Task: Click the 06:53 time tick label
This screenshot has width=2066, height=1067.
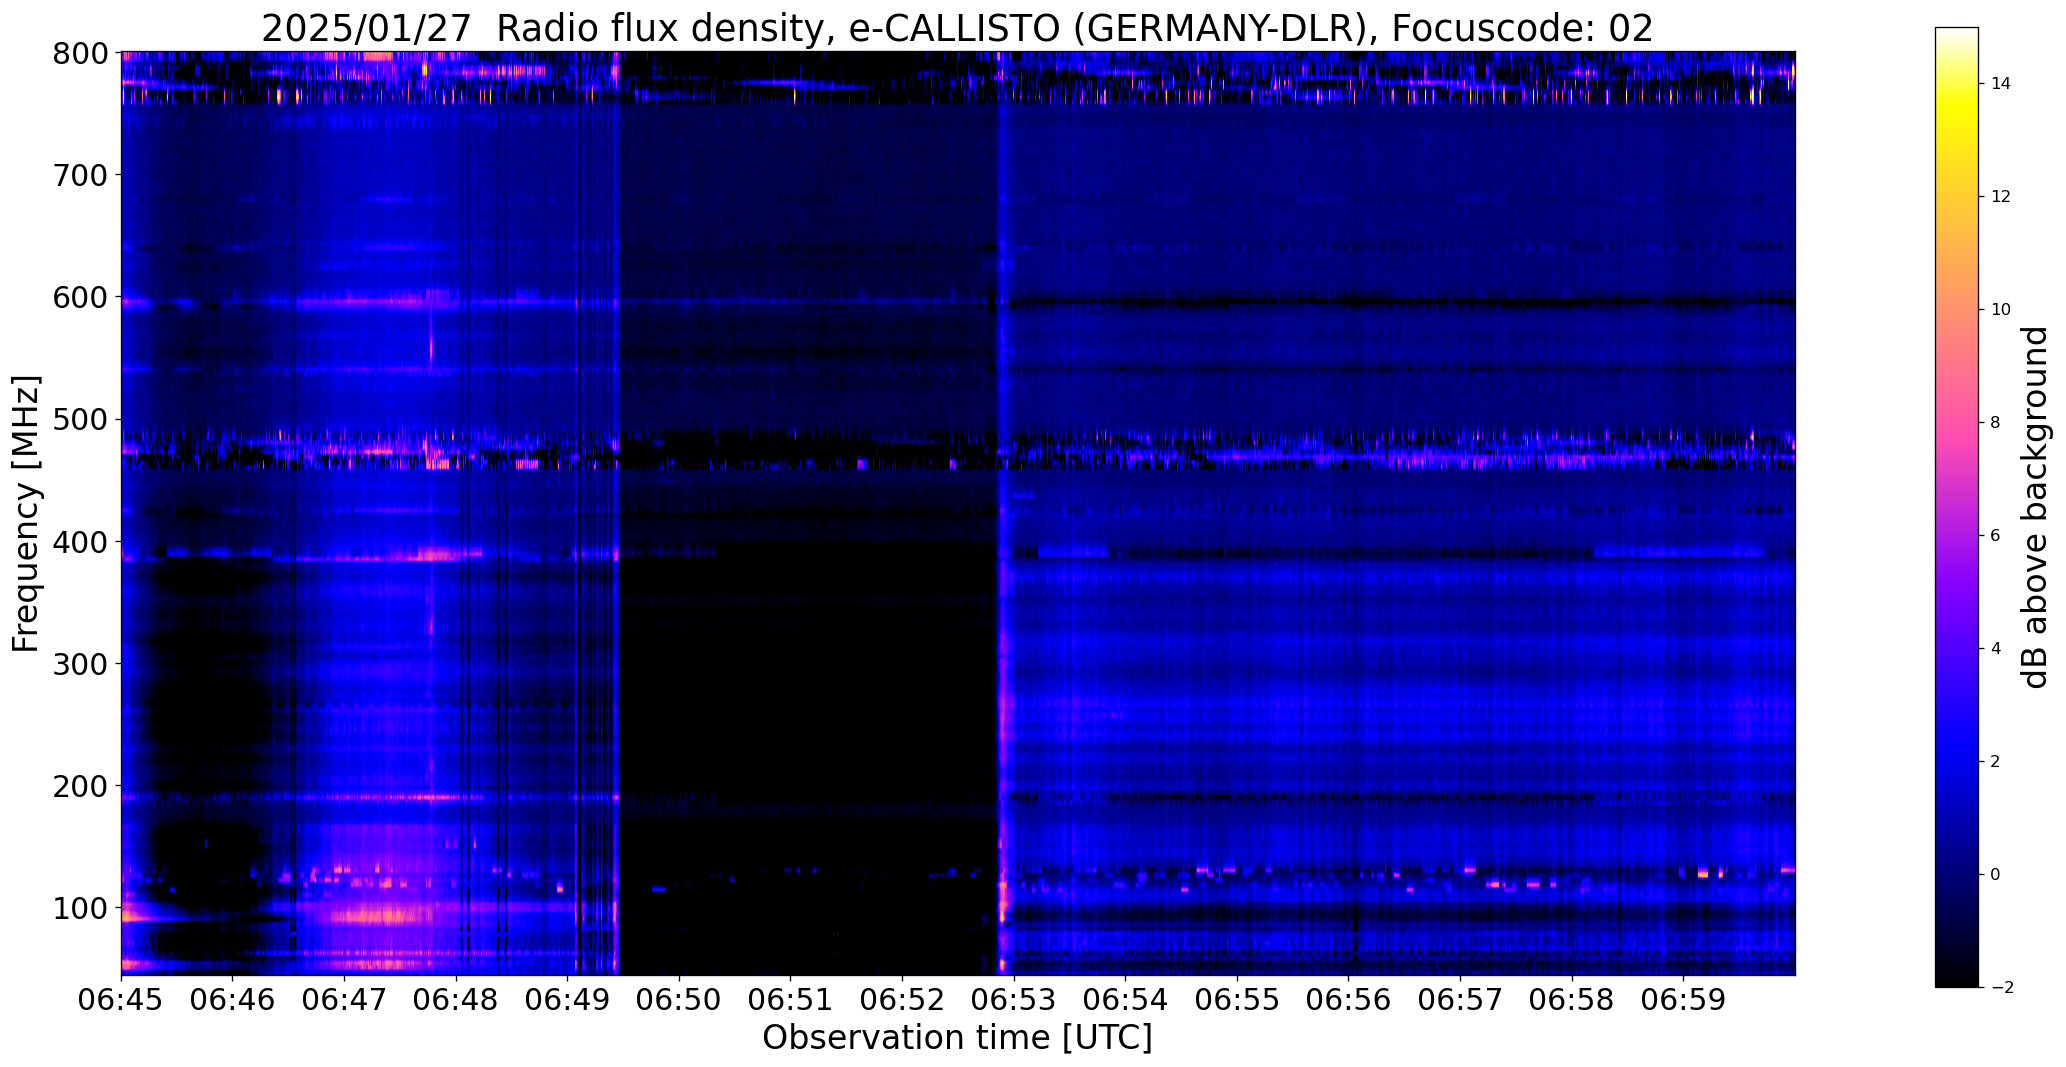Action: click(1014, 1000)
